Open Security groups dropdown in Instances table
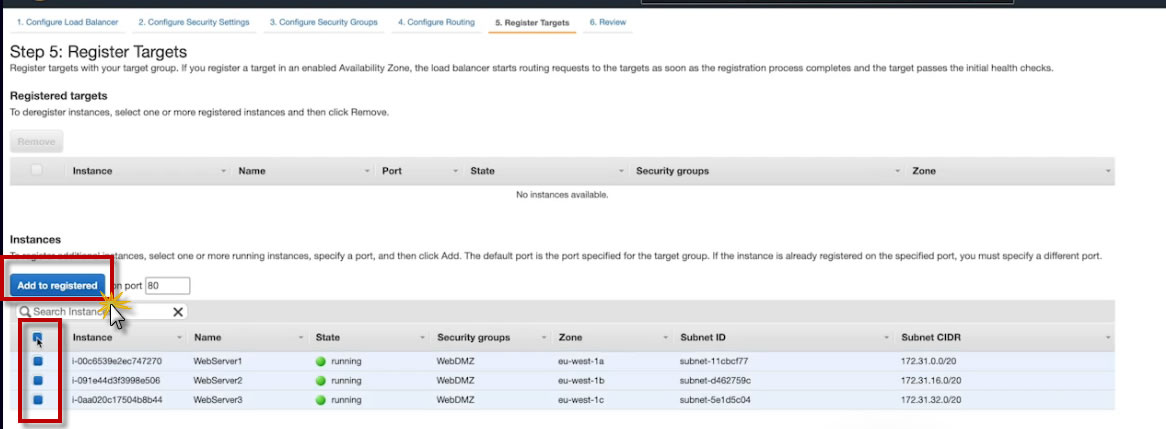The height and width of the screenshot is (429, 1166). pyautogui.click(x=544, y=338)
